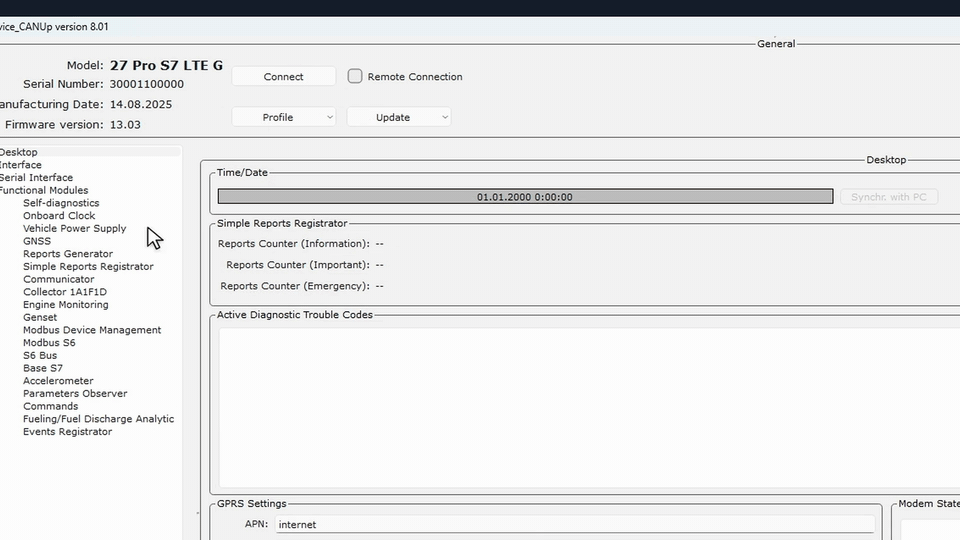Click Reports Counter (Emergency) label
This screenshot has height=540, width=960.
[295, 286]
